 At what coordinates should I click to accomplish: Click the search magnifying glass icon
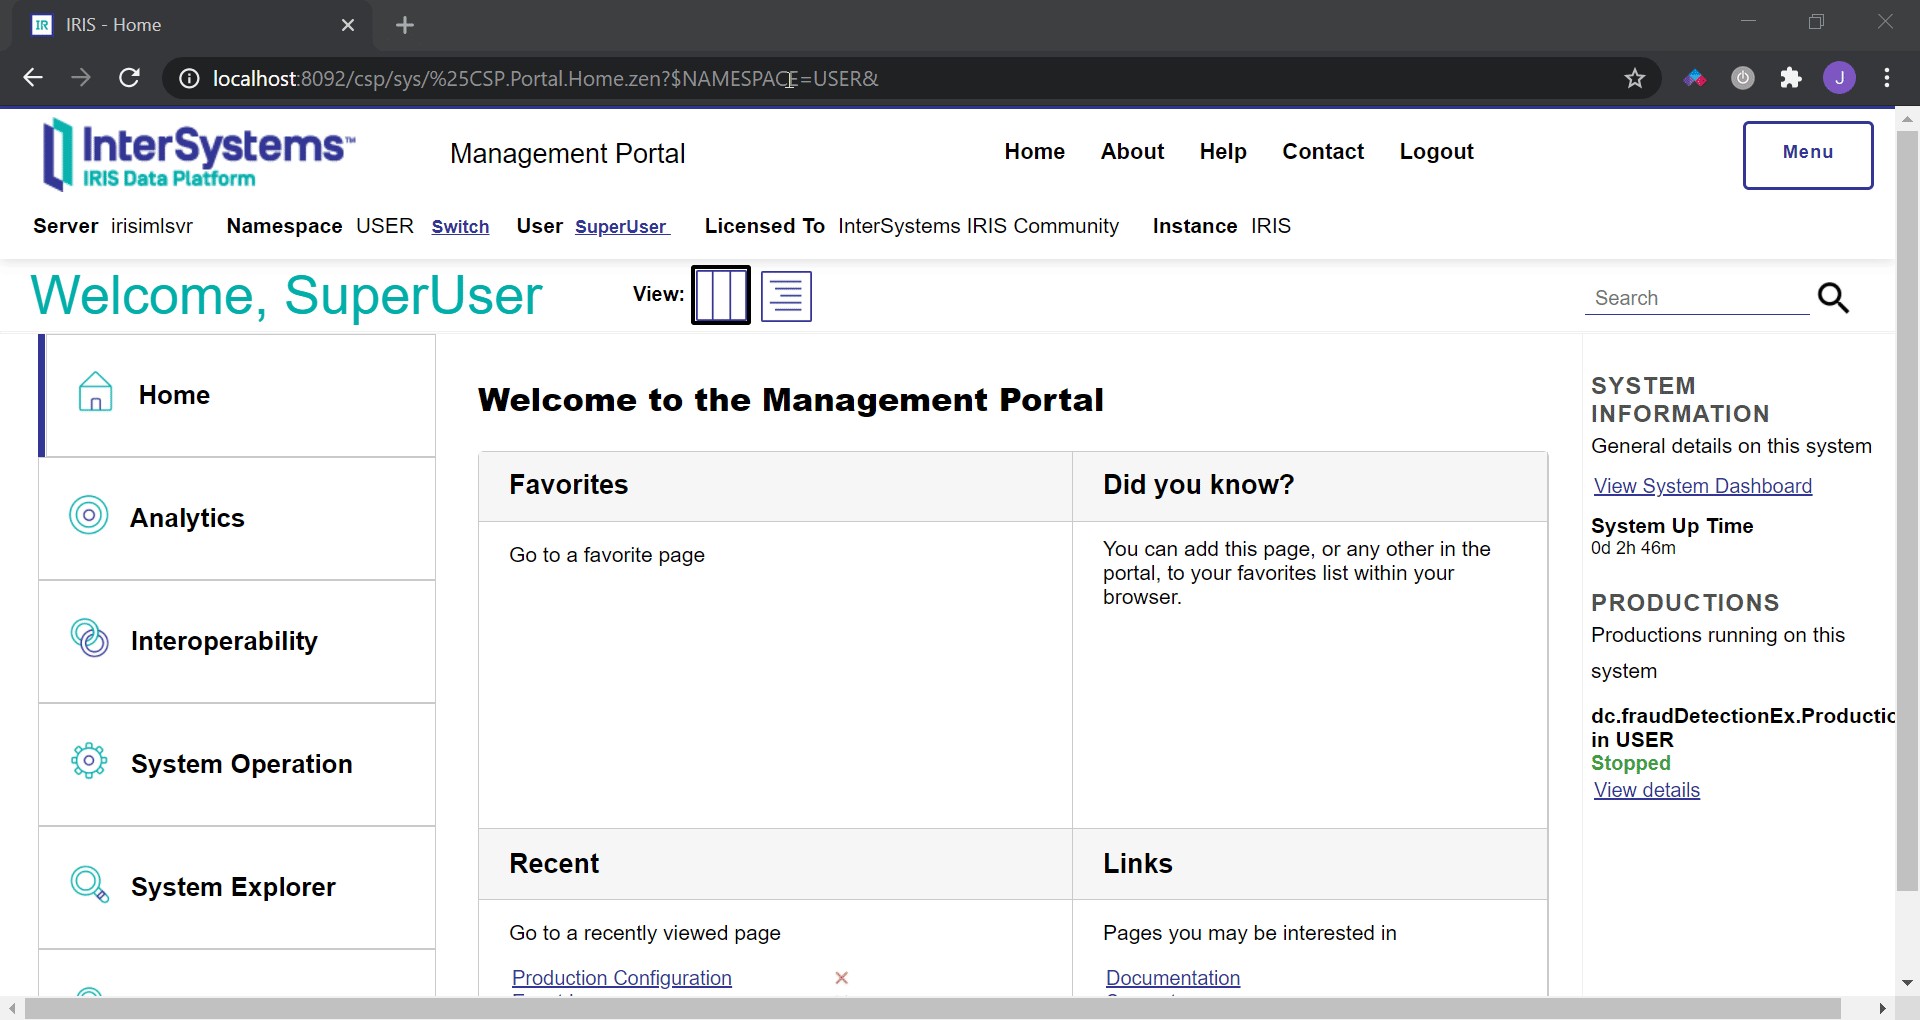1833,298
